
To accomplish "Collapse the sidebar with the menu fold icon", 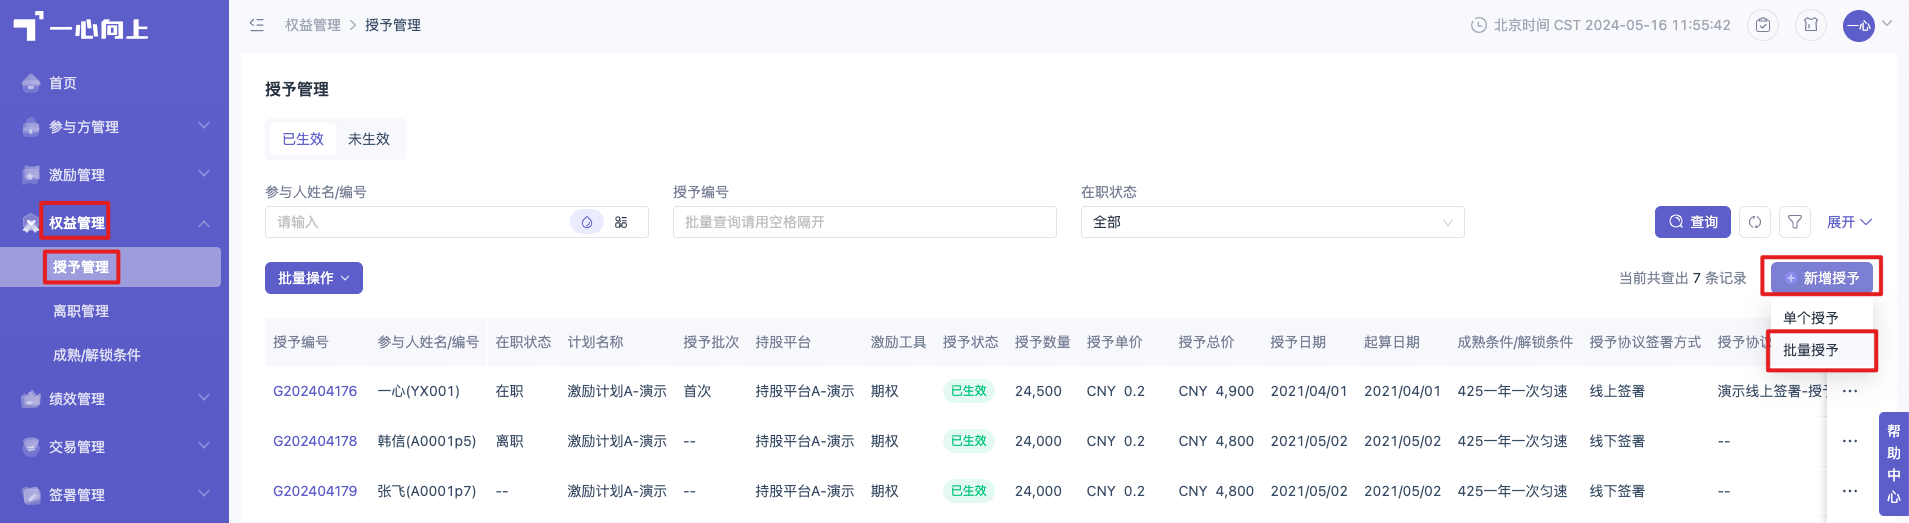I will click(x=257, y=25).
